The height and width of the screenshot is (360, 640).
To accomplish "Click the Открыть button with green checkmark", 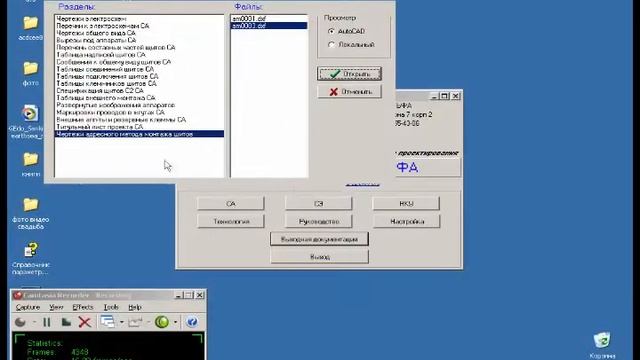I will click(x=349, y=74).
